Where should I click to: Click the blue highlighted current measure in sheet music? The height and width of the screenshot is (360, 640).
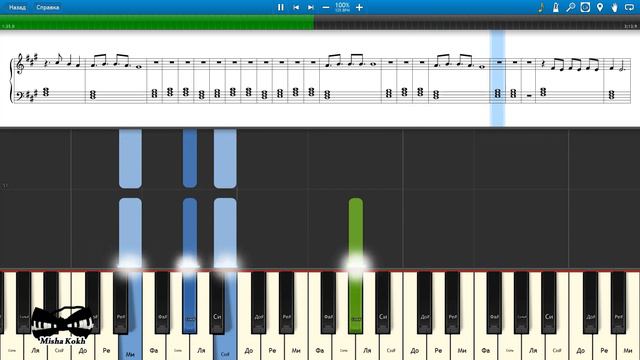[497, 78]
